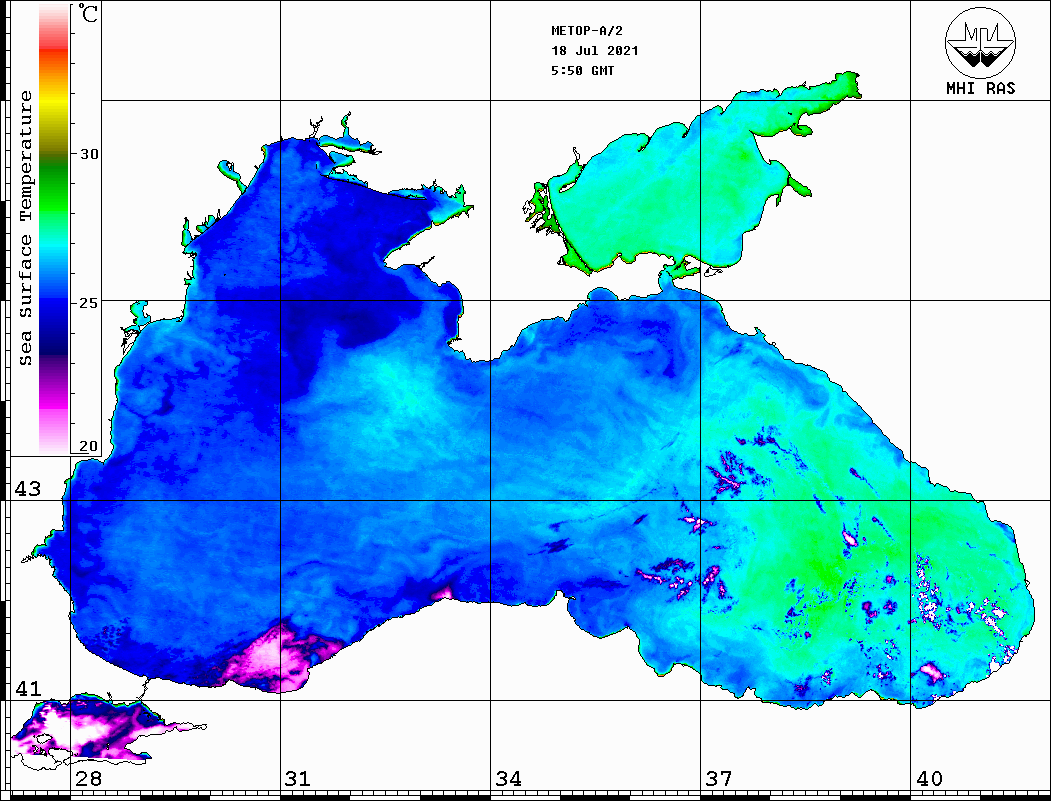Click the "5:50 GMT" time stamp
Image resolution: width=1051 pixels, height=801 pixels.
point(582,71)
